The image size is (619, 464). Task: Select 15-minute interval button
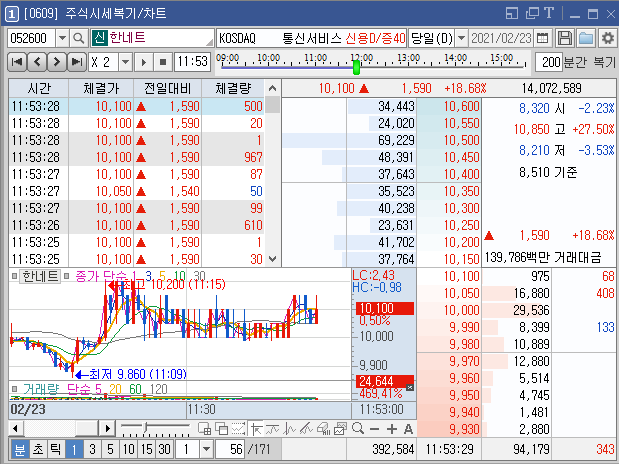point(147,449)
